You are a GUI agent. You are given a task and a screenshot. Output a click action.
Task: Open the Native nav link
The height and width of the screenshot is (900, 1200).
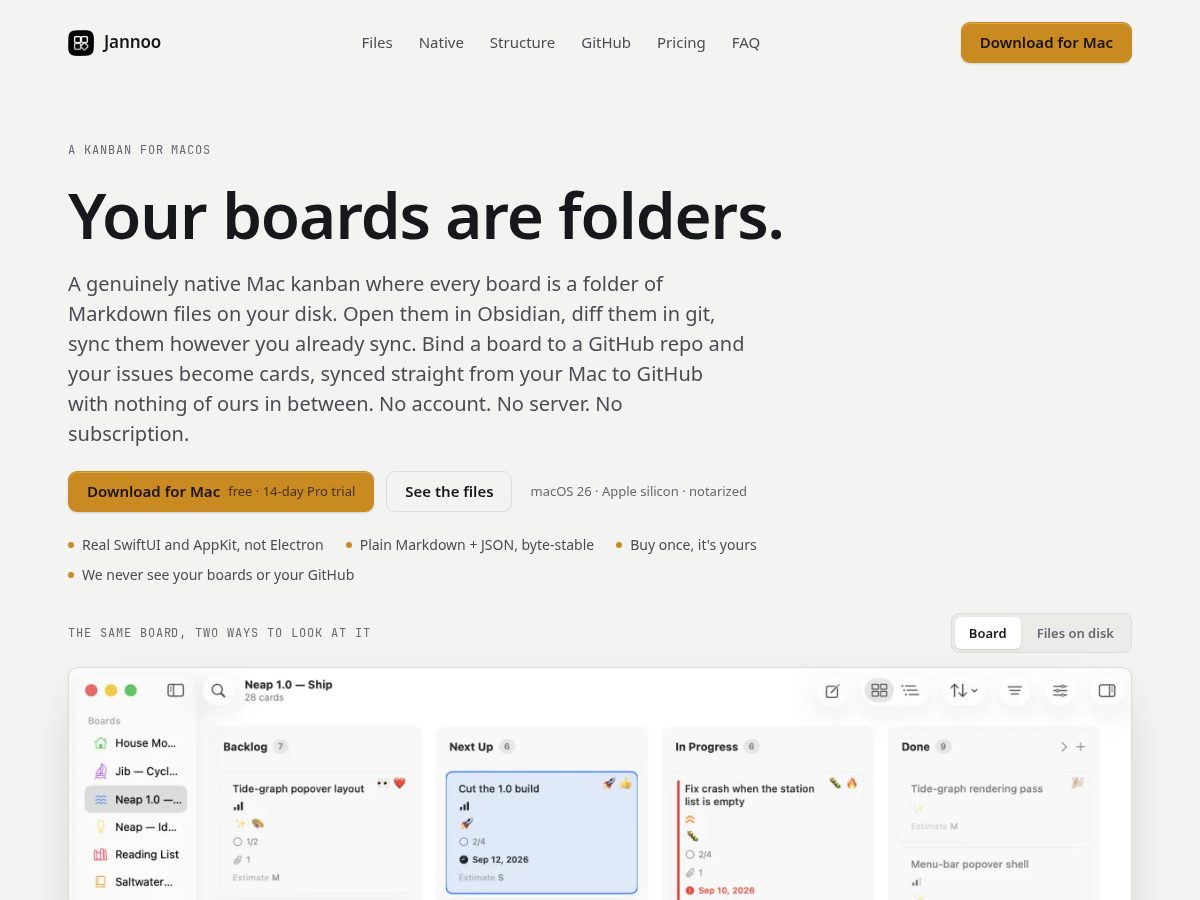coord(441,43)
